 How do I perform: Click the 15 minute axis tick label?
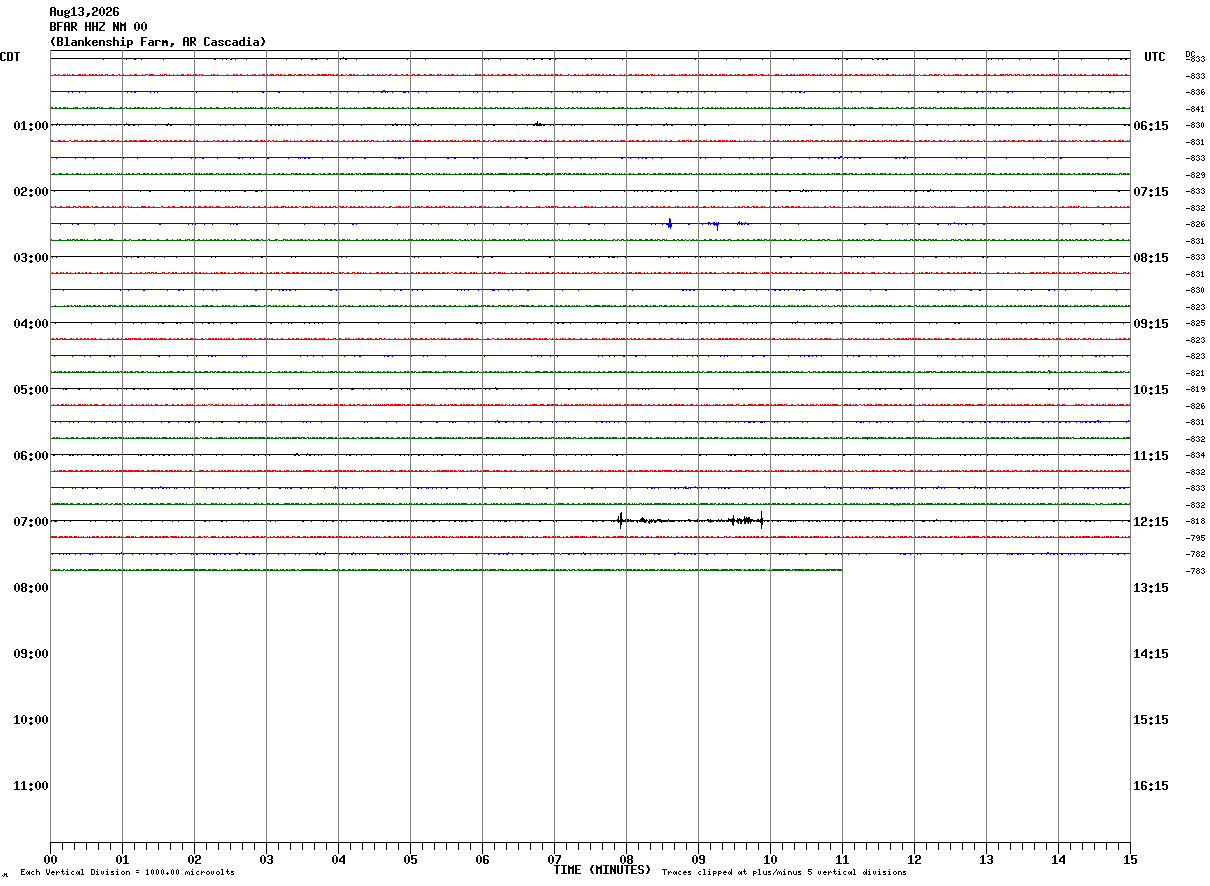[1130, 859]
